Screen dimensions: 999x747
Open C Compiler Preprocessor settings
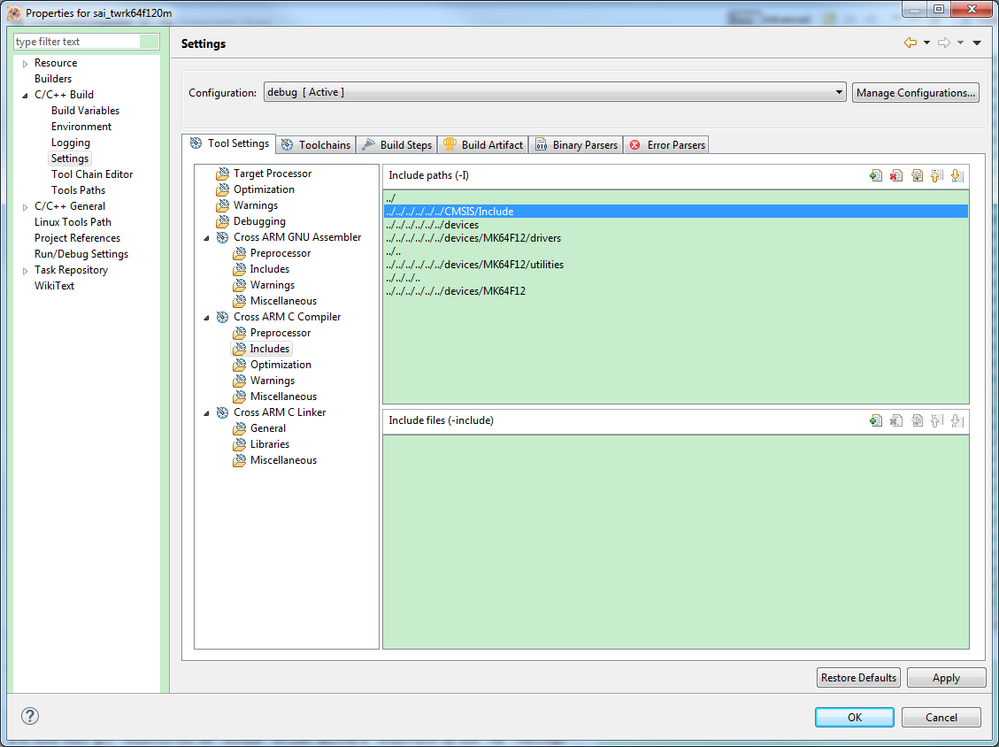click(280, 333)
